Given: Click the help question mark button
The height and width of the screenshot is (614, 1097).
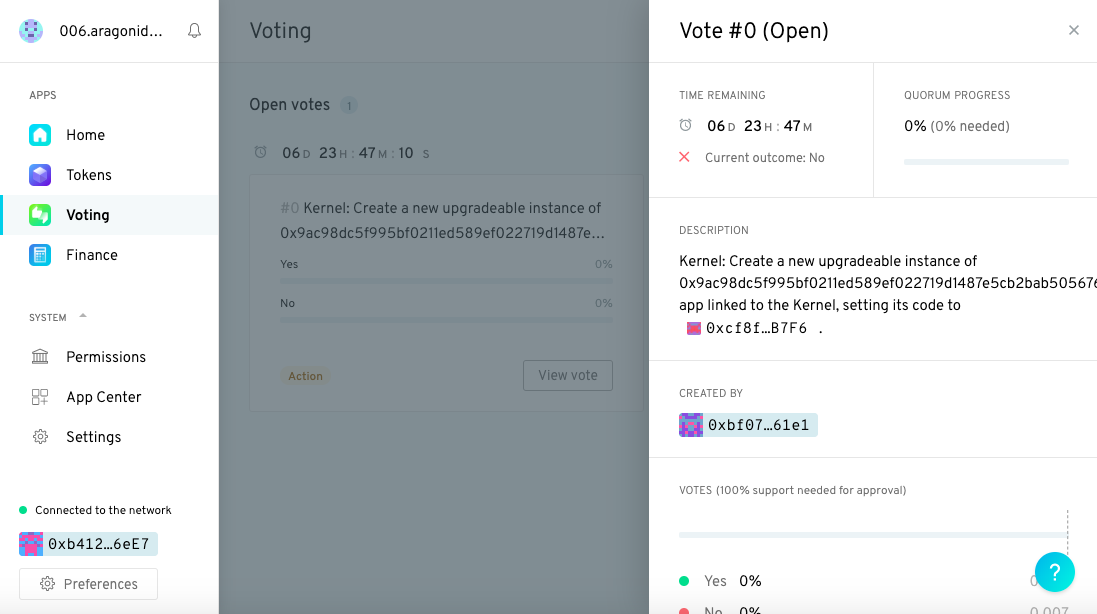Looking at the screenshot, I should [1054, 572].
